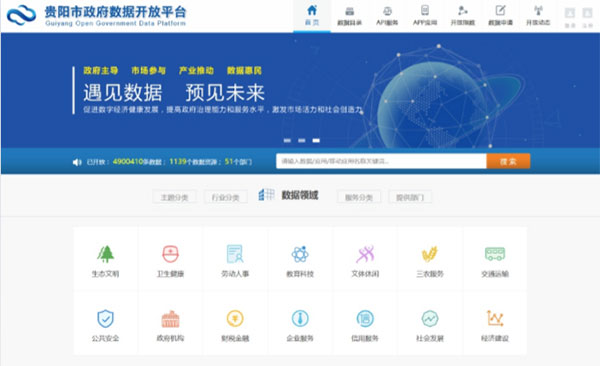Focus the keyword search input field
This screenshot has height=366, width=600.
(x=381, y=161)
